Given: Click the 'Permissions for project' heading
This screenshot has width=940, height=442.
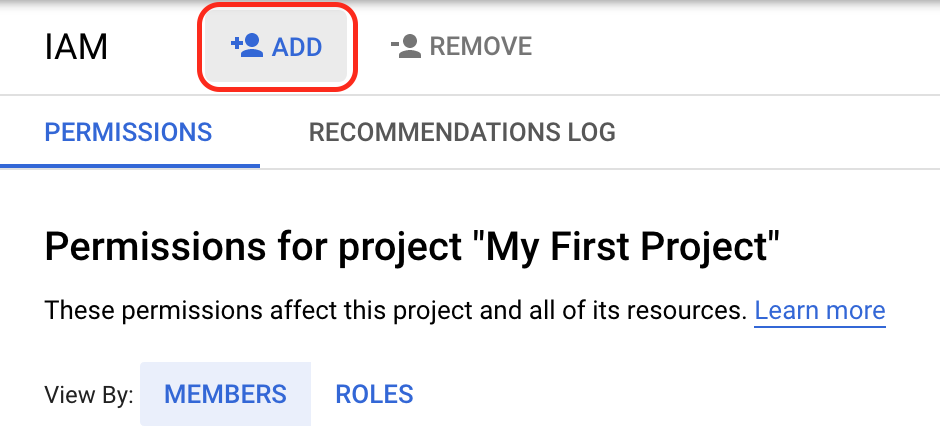Looking at the screenshot, I should point(412,246).
